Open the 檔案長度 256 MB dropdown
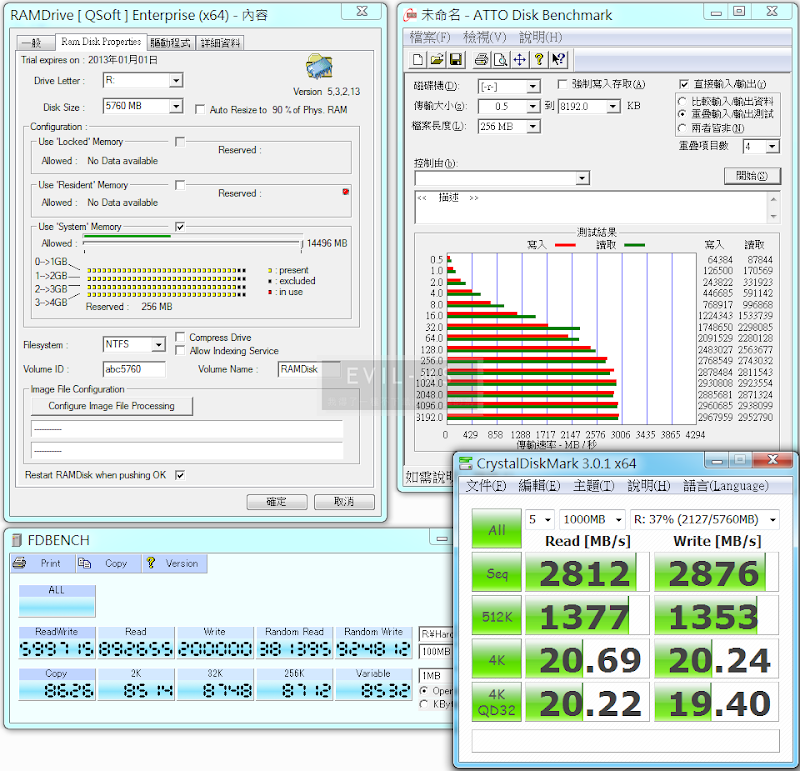Viewport: 800px width, 771px height. [x=533, y=126]
